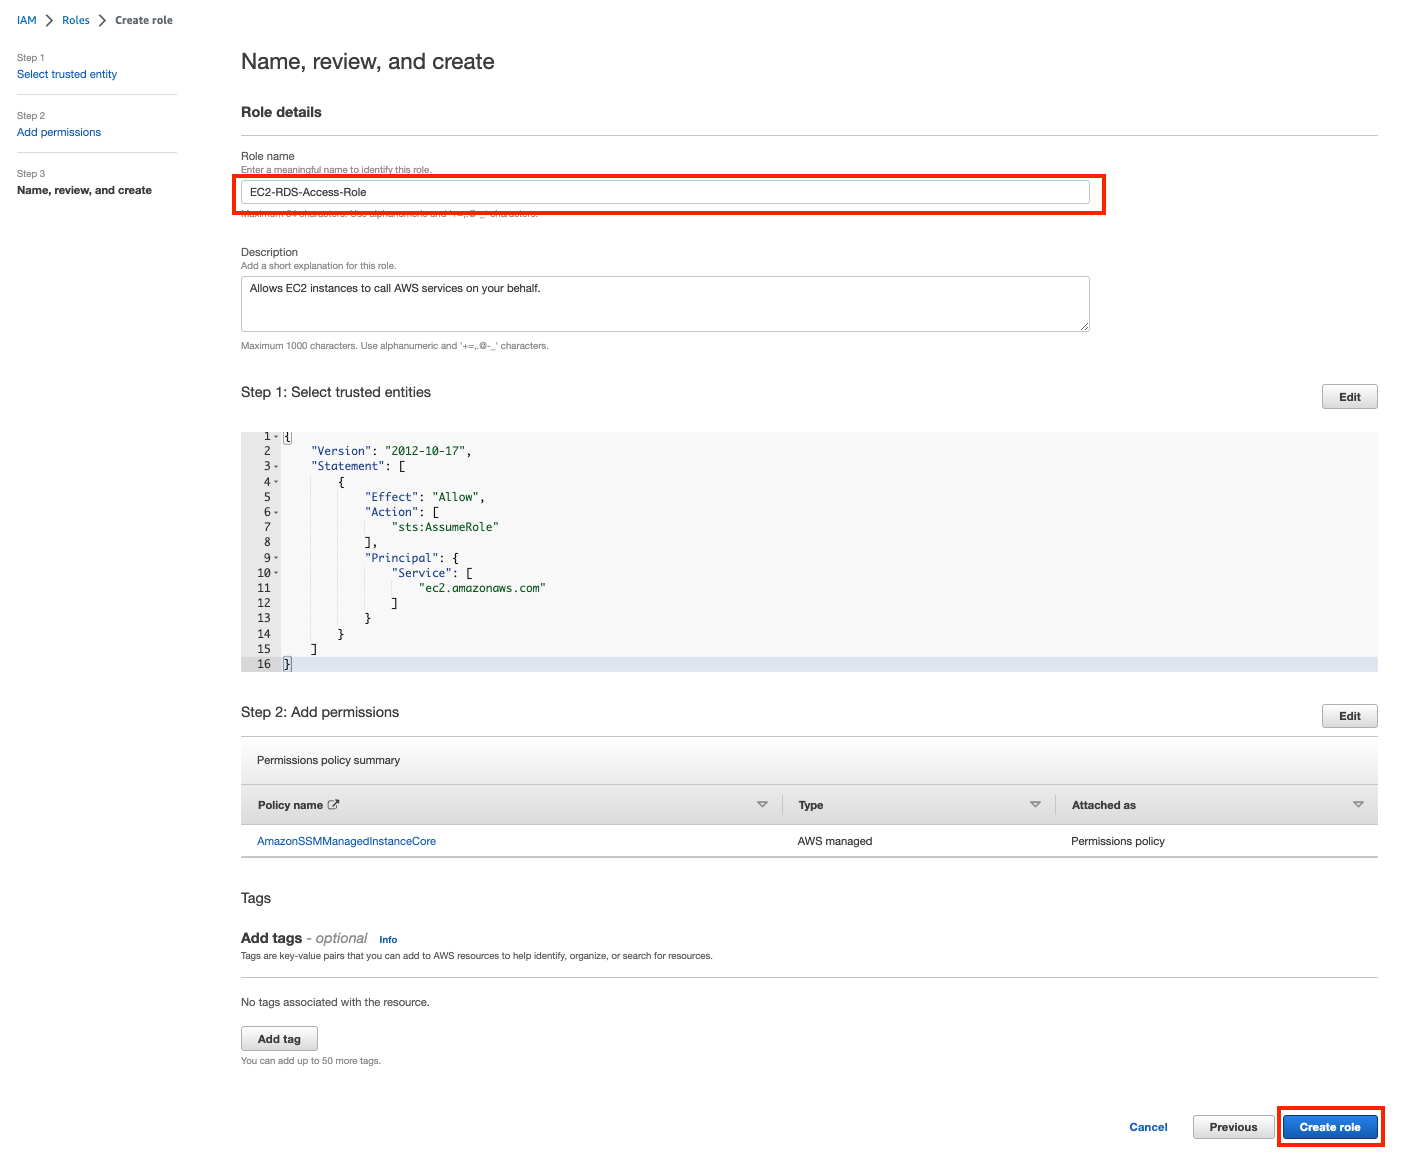Edit the Step 2 permissions section

[1349, 716]
